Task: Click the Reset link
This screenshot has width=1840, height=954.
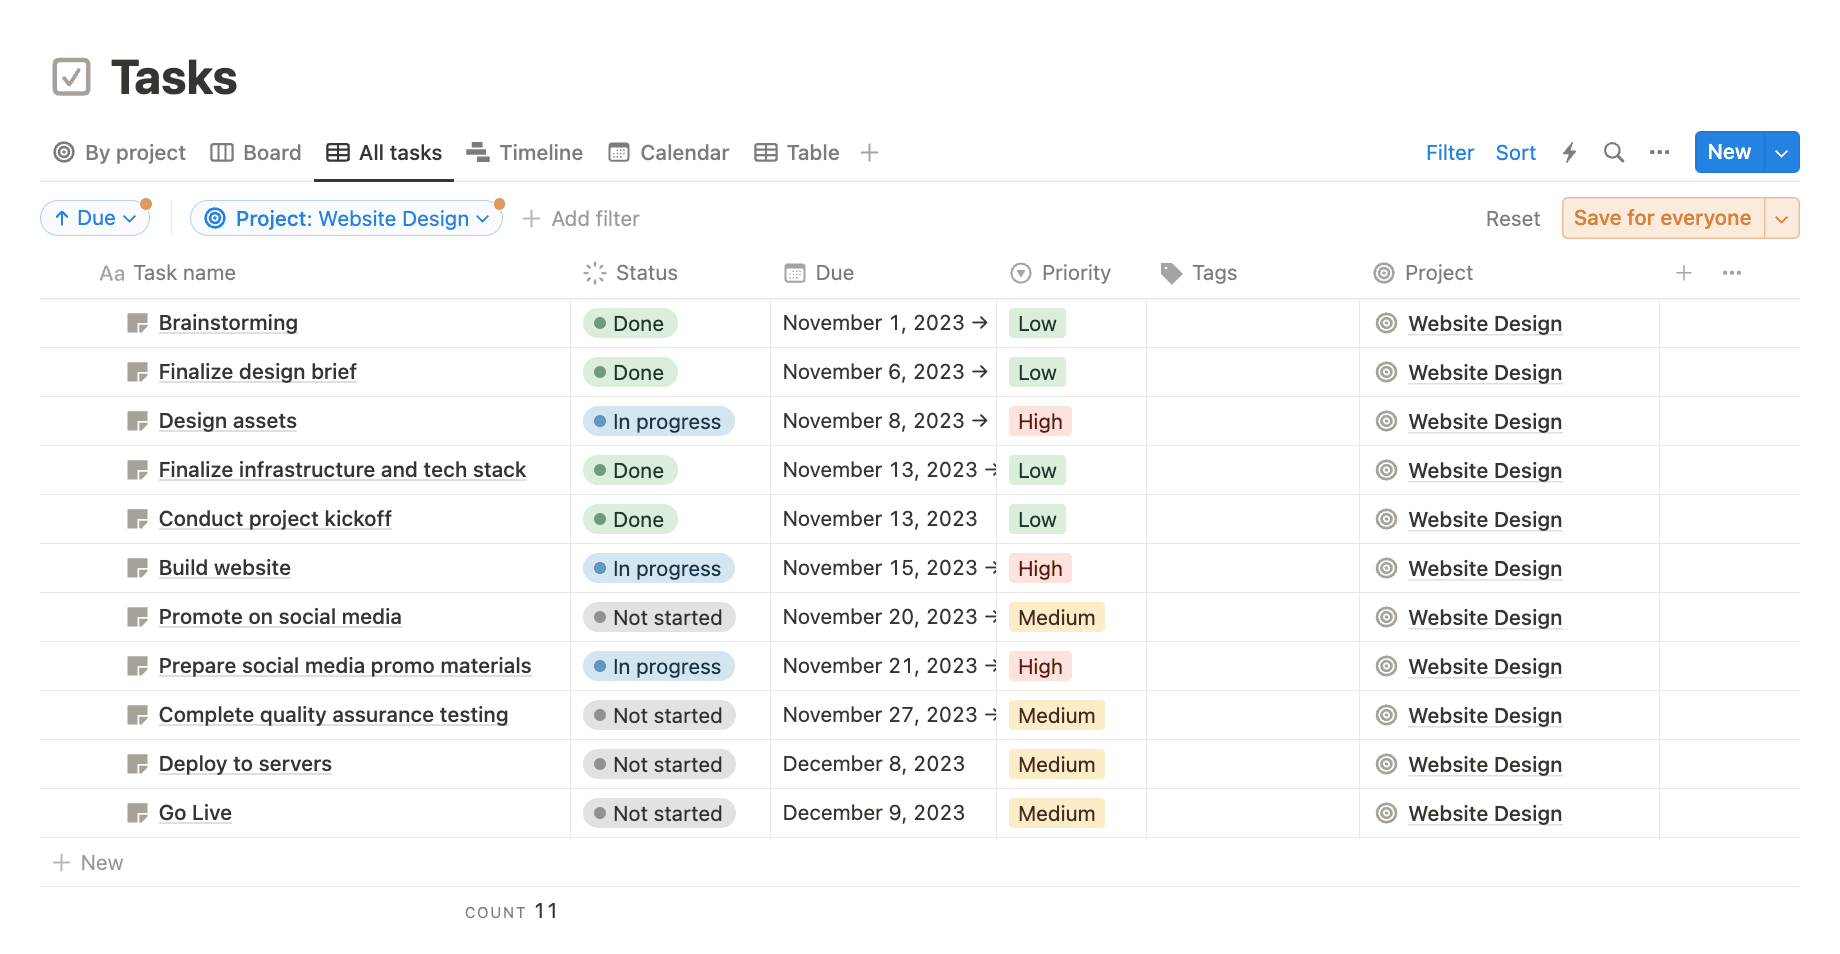Action: 1513,218
